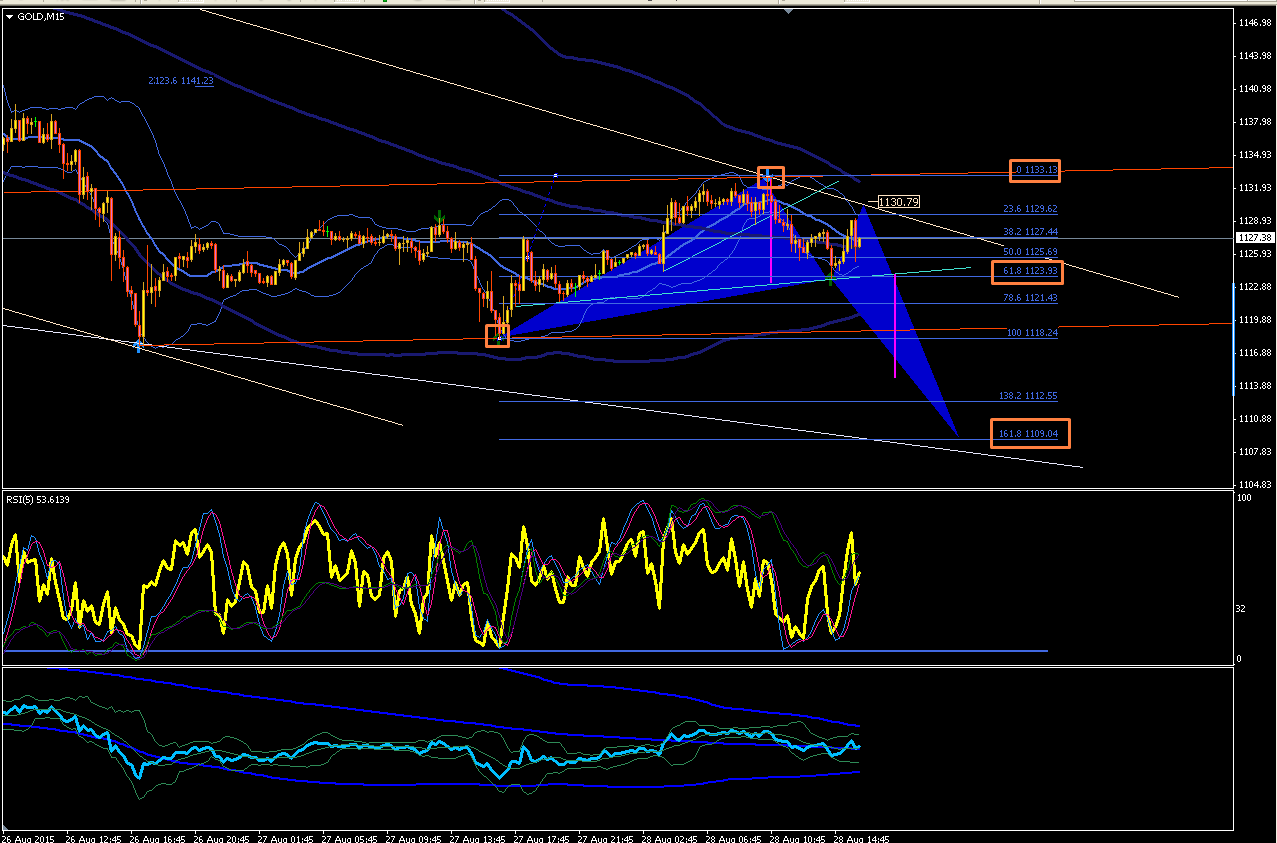Image resolution: width=1277 pixels, height=843 pixels.
Task: Select the green arrow marker above 27 Aug 09:45 candles
Action: point(438,216)
